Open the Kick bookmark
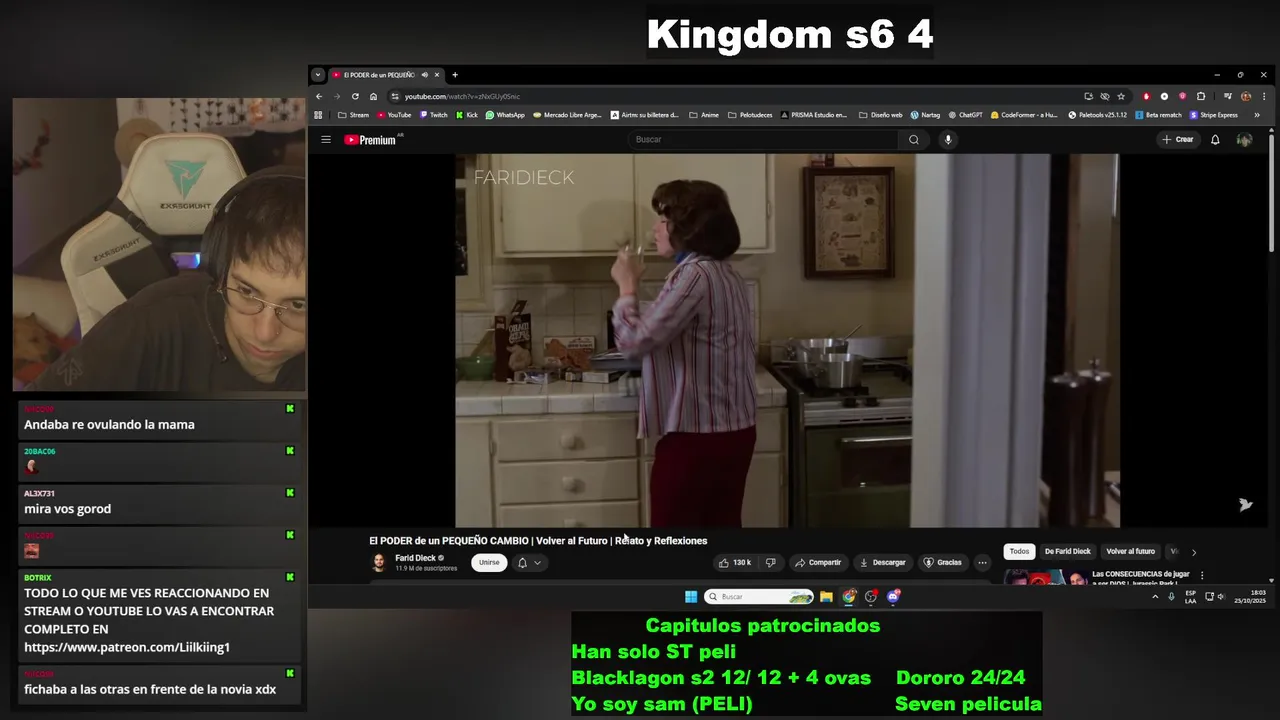 click(467, 115)
